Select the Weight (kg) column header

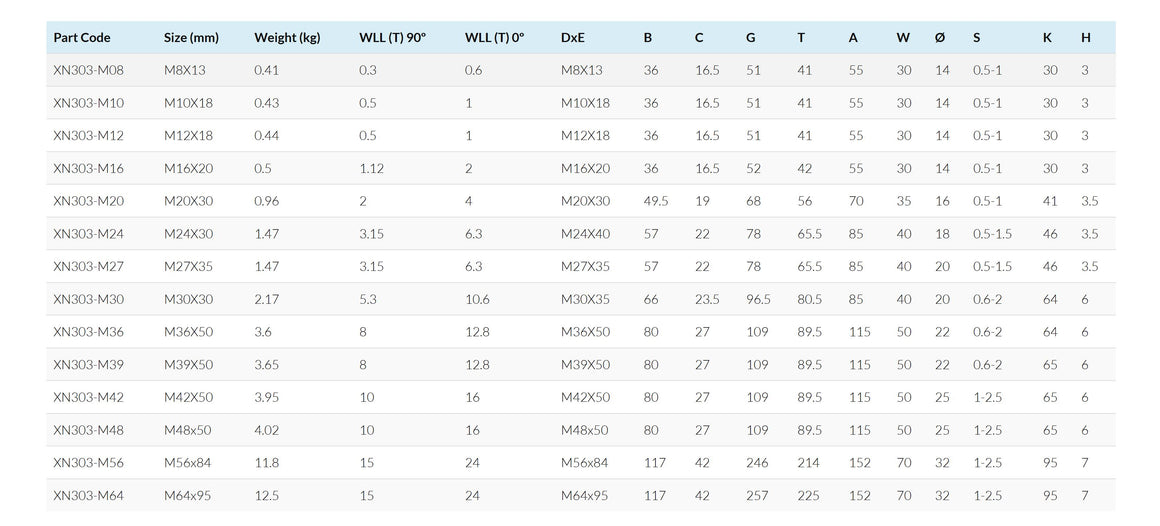(x=287, y=38)
